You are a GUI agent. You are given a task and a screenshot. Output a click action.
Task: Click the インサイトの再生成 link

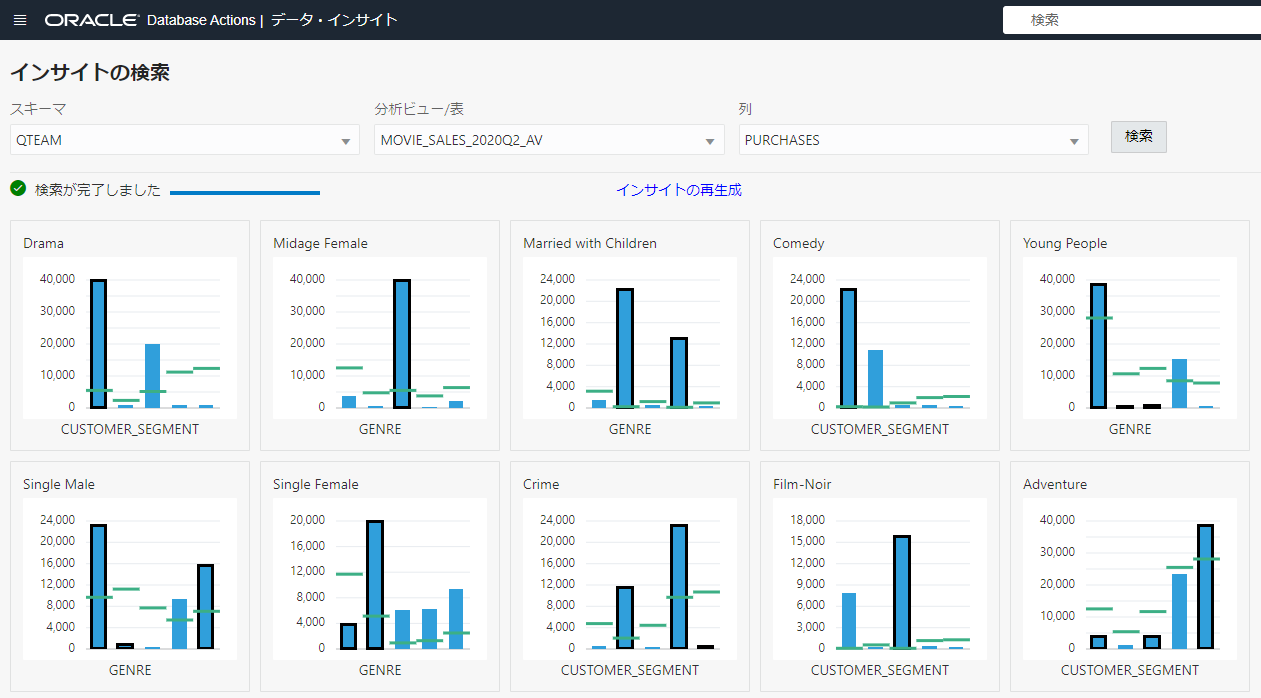pos(678,190)
